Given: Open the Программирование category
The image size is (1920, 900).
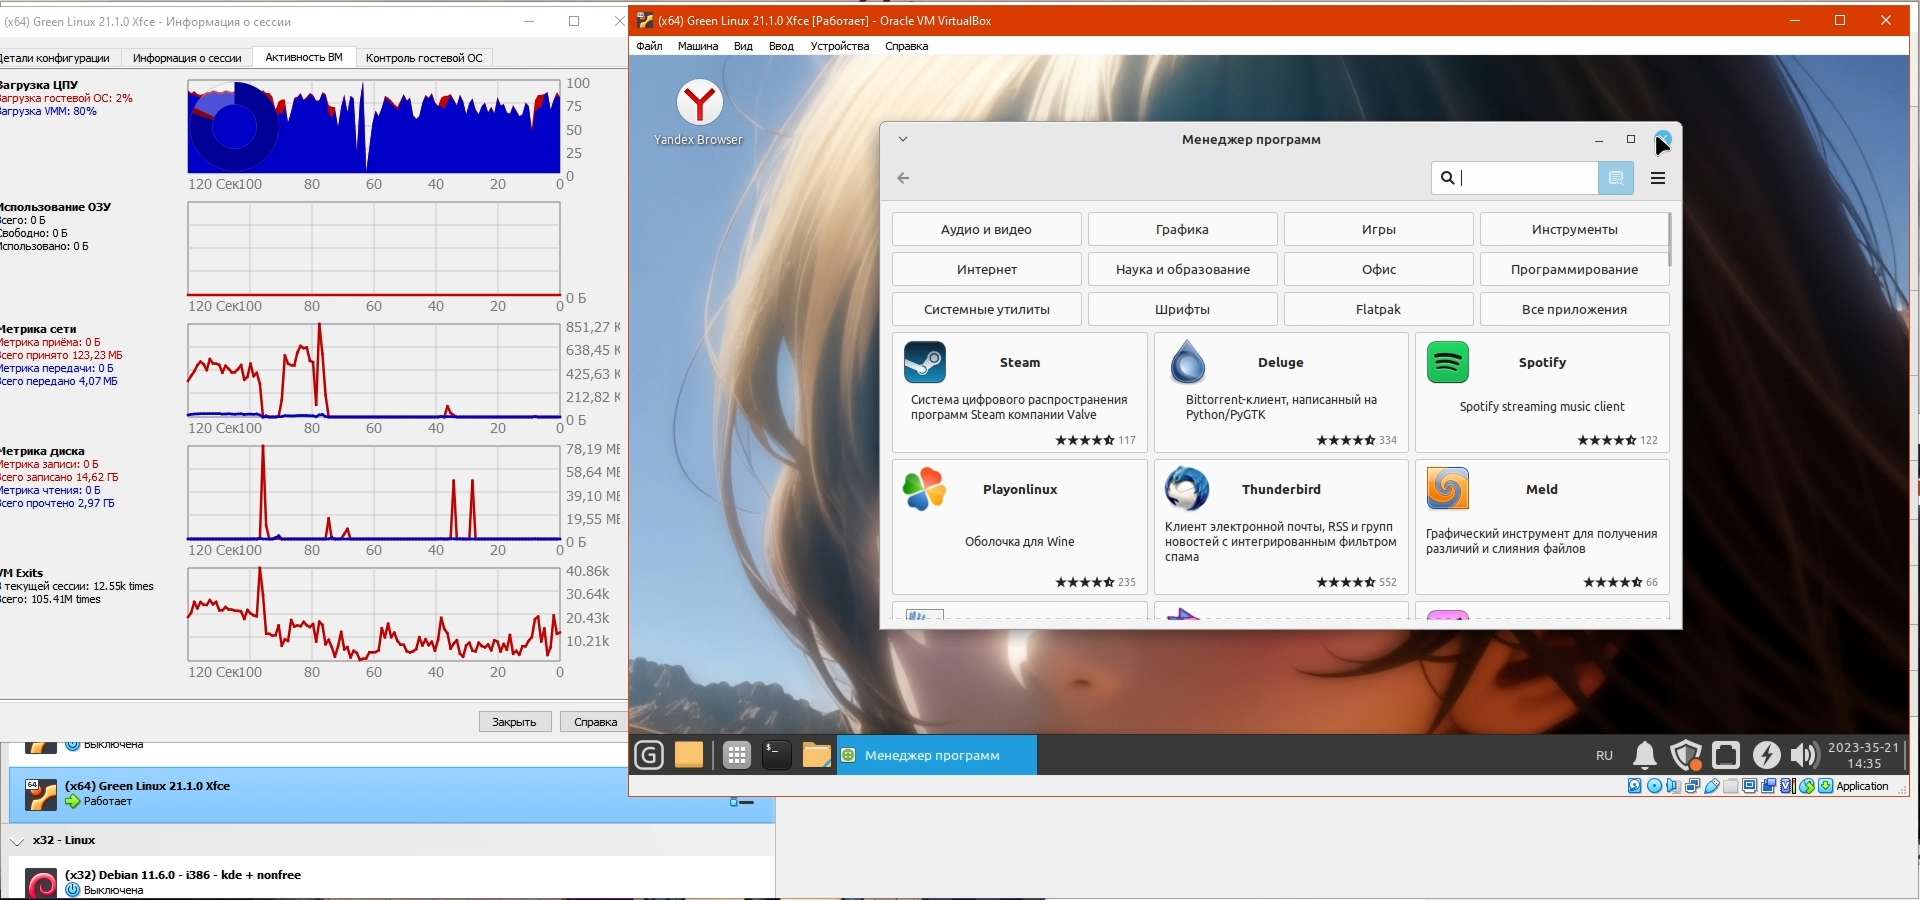Looking at the screenshot, I should coord(1574,269).
